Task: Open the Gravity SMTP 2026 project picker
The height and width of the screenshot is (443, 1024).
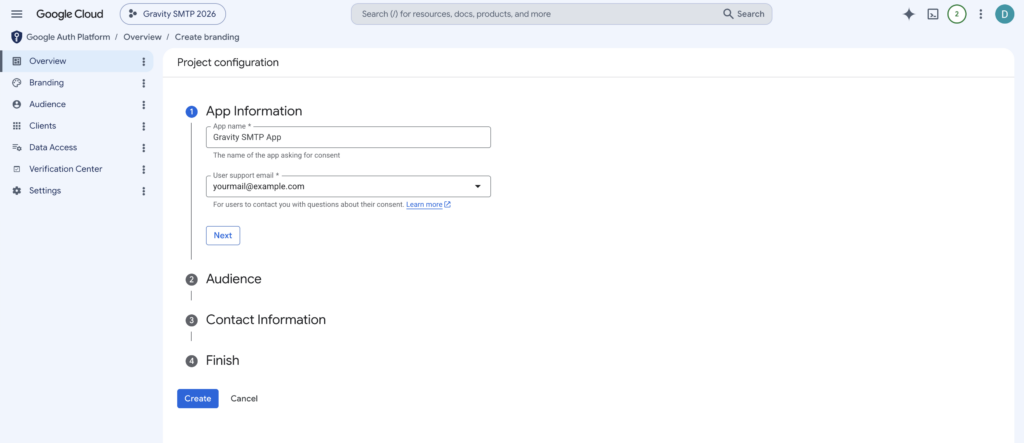Action: [x=172, y=14]
